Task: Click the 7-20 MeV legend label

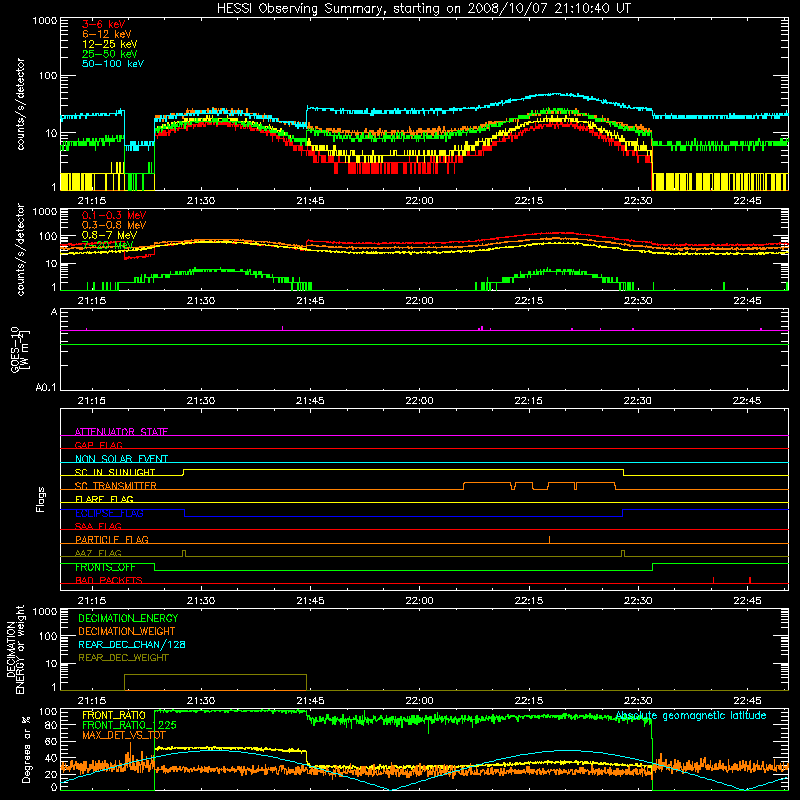Action: tap(107, 245)
